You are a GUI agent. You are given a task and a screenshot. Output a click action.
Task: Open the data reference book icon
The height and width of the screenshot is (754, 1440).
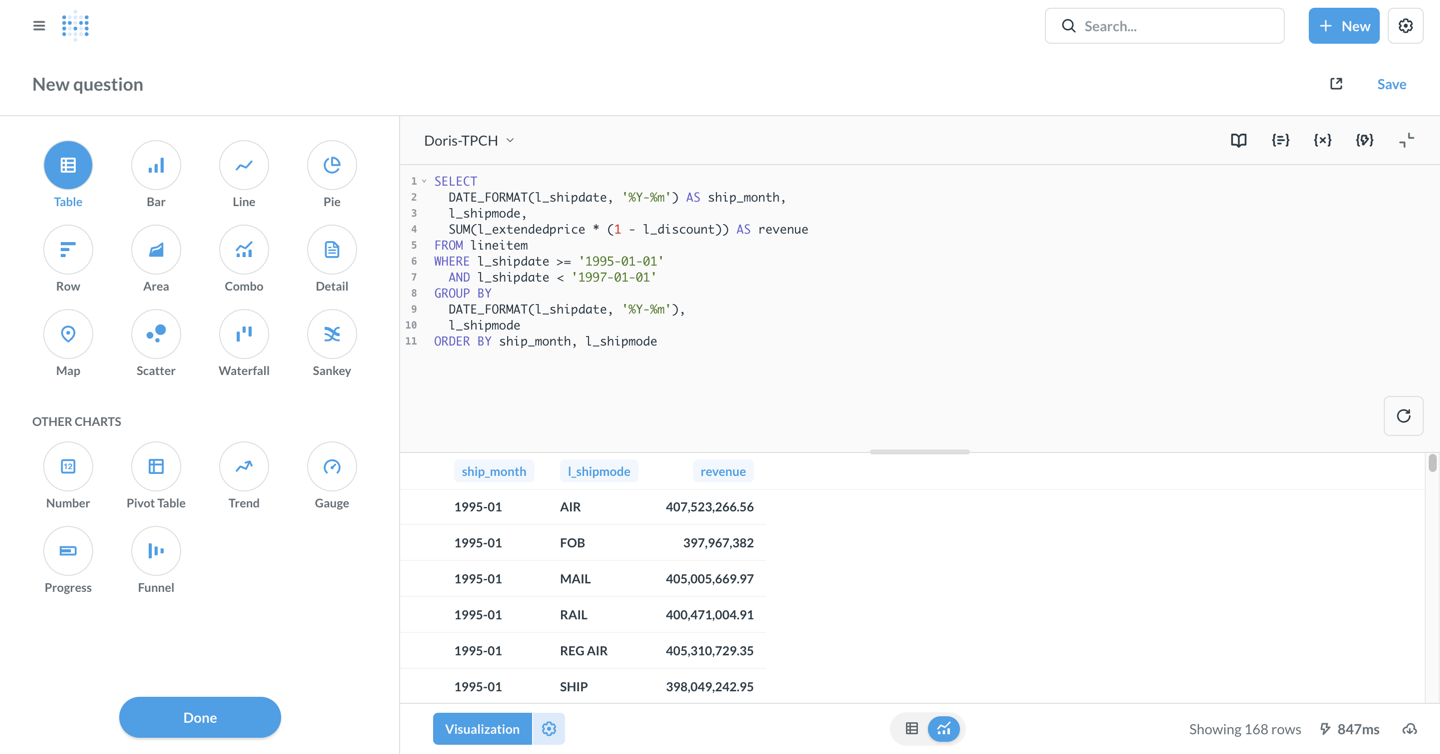click(x=1238, y=141)
